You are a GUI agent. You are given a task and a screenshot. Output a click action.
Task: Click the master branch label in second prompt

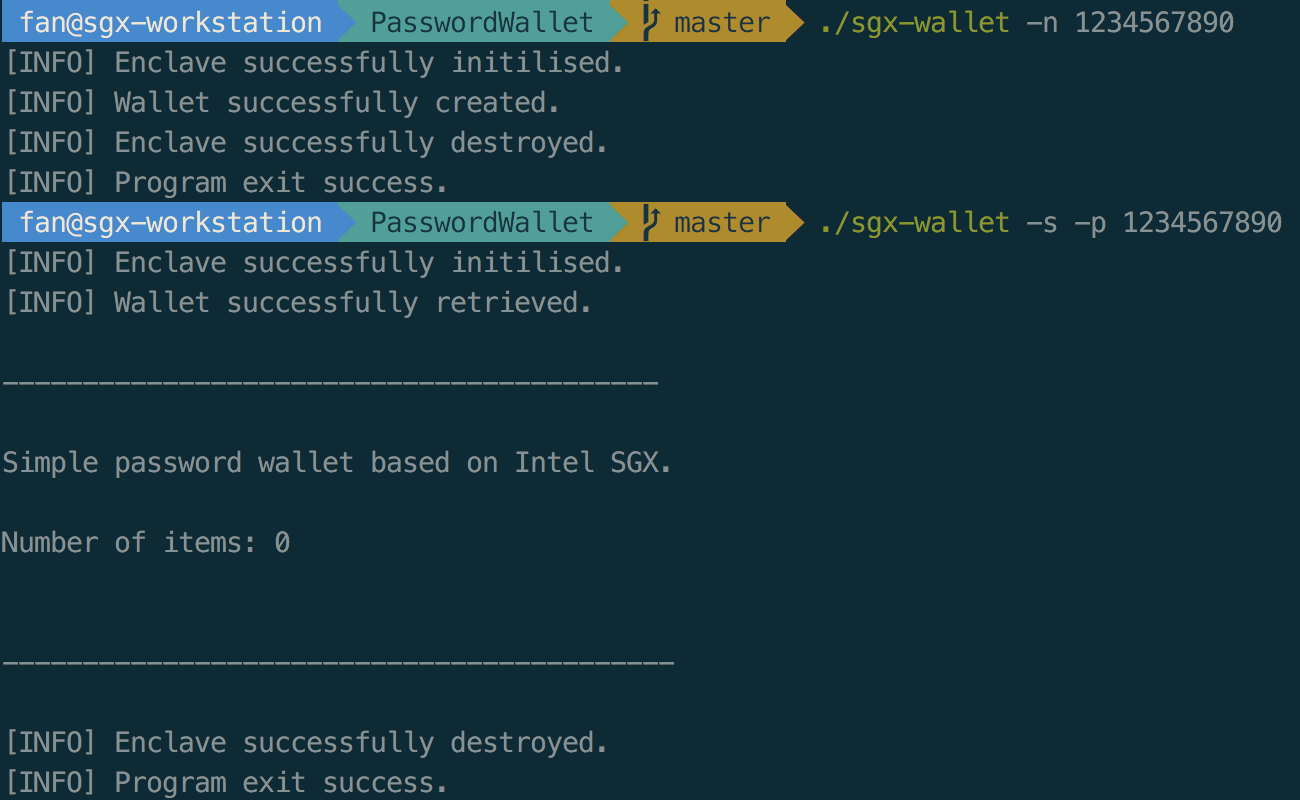coord(722,222)
